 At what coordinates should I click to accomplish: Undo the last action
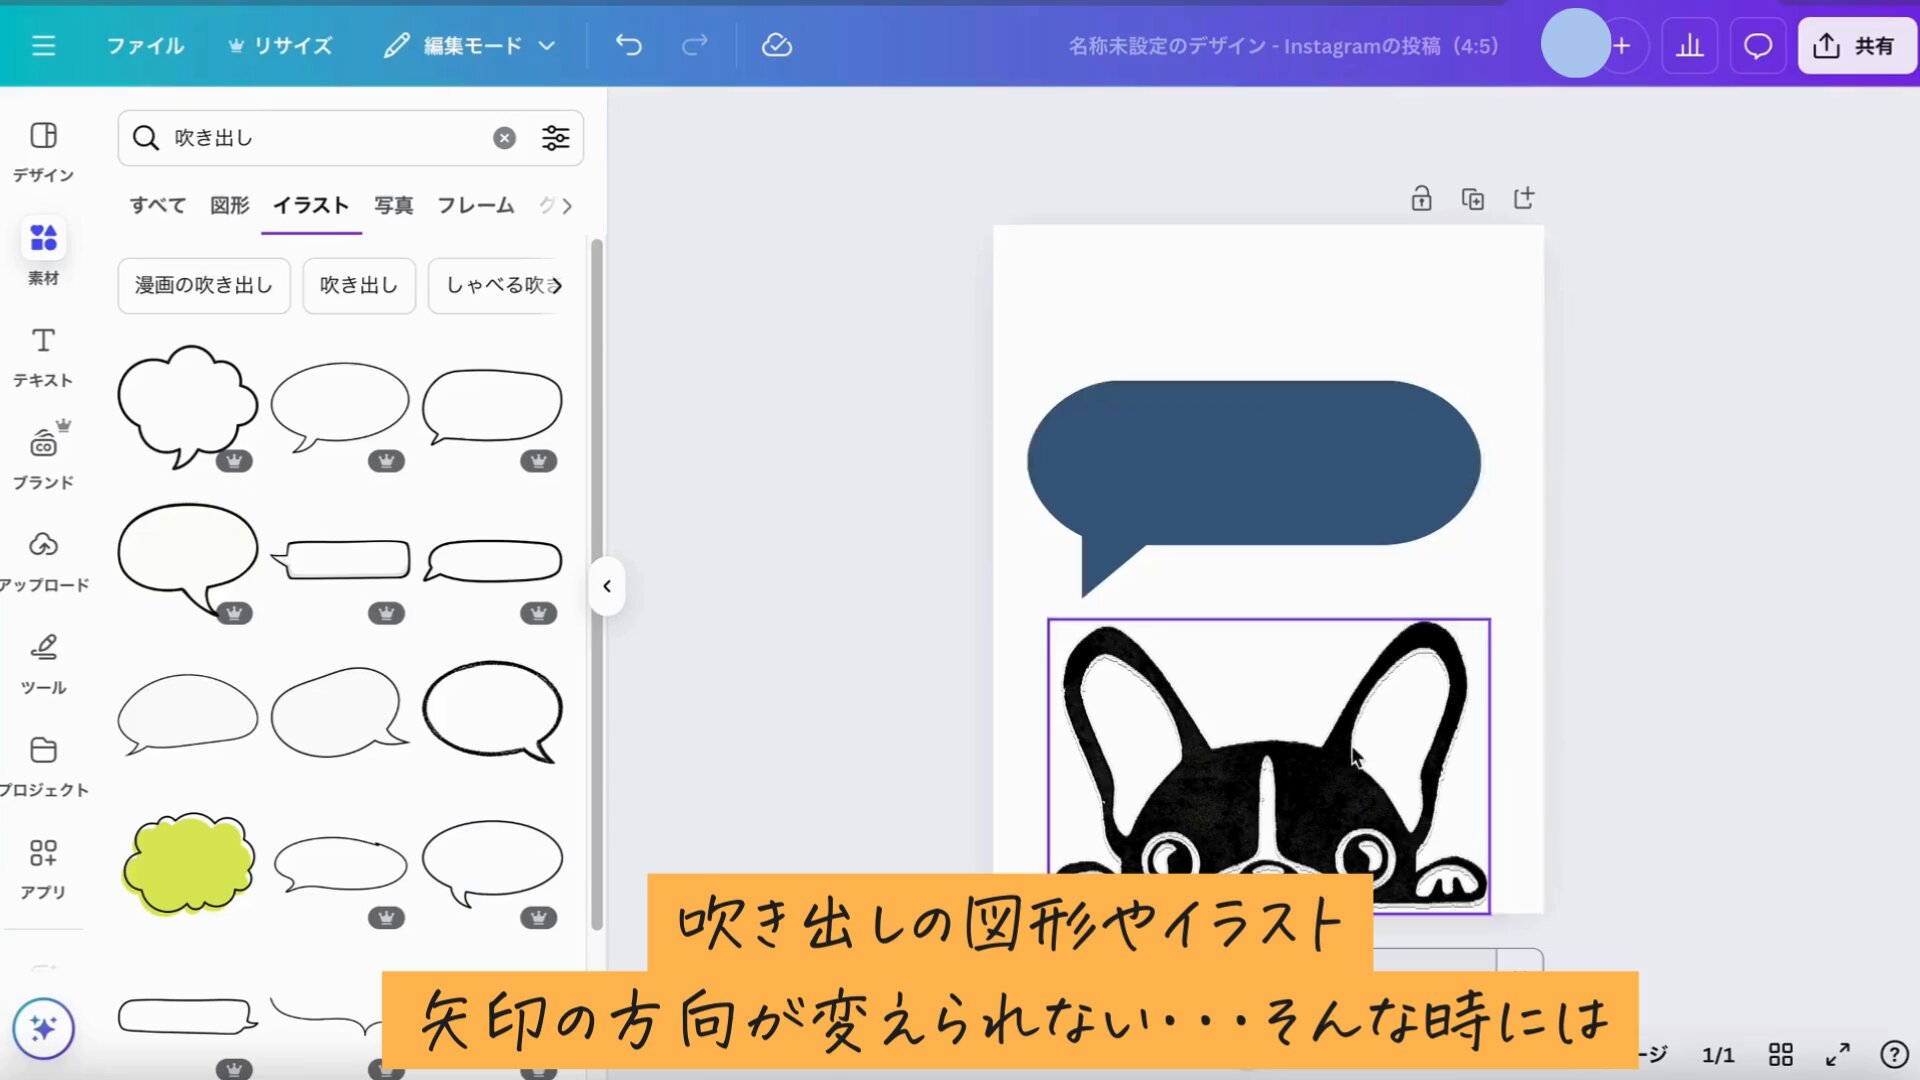[x=628, y=45]
